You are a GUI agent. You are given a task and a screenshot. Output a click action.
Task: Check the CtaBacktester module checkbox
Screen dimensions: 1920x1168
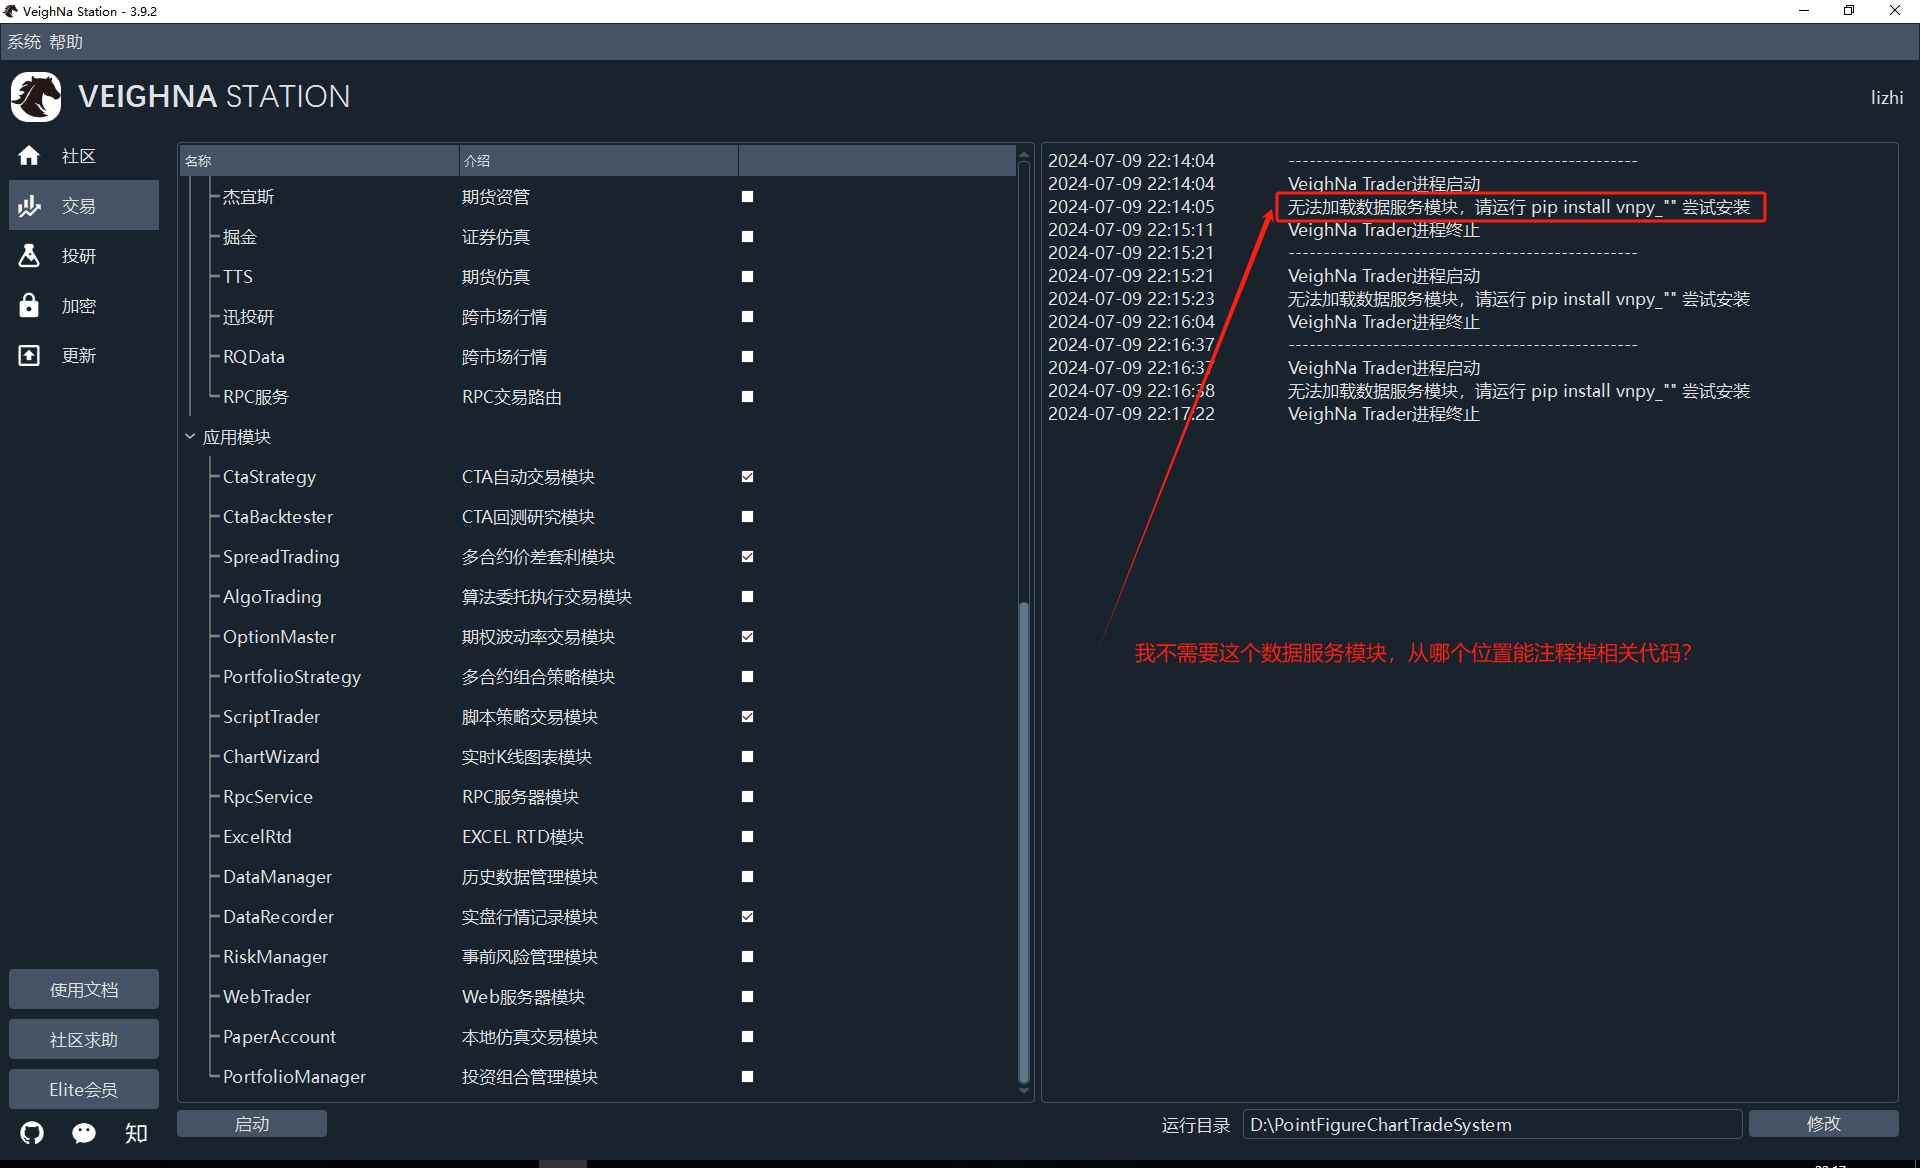[747, 517]
